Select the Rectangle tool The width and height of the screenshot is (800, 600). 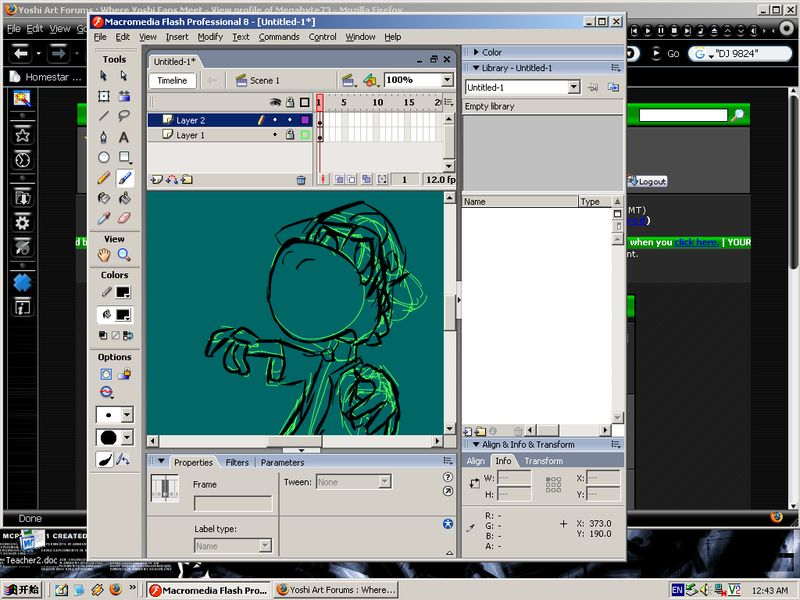(x=124, y=157)
